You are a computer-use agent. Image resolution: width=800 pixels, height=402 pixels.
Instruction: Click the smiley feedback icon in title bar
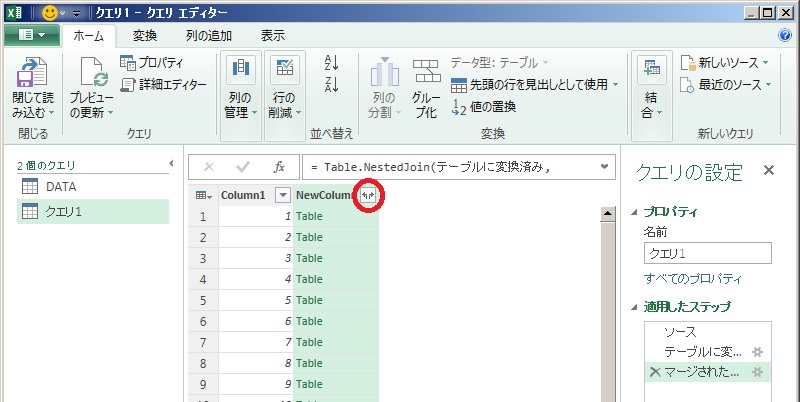coord(49,13)
